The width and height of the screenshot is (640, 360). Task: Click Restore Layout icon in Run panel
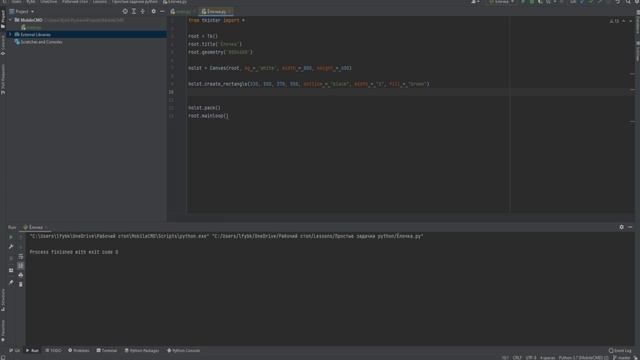point(11,270)
